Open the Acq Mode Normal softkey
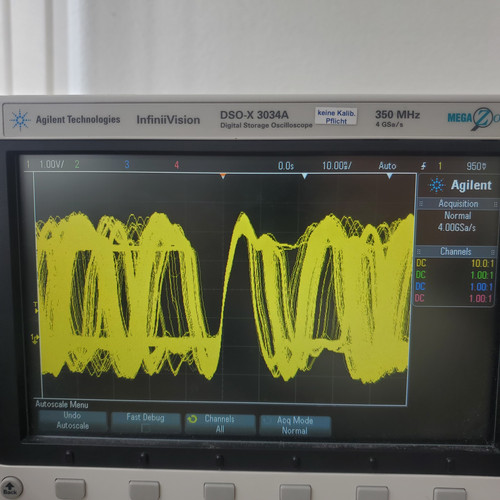The width and height of the screenshot is (500, 500). pos(295,425)
